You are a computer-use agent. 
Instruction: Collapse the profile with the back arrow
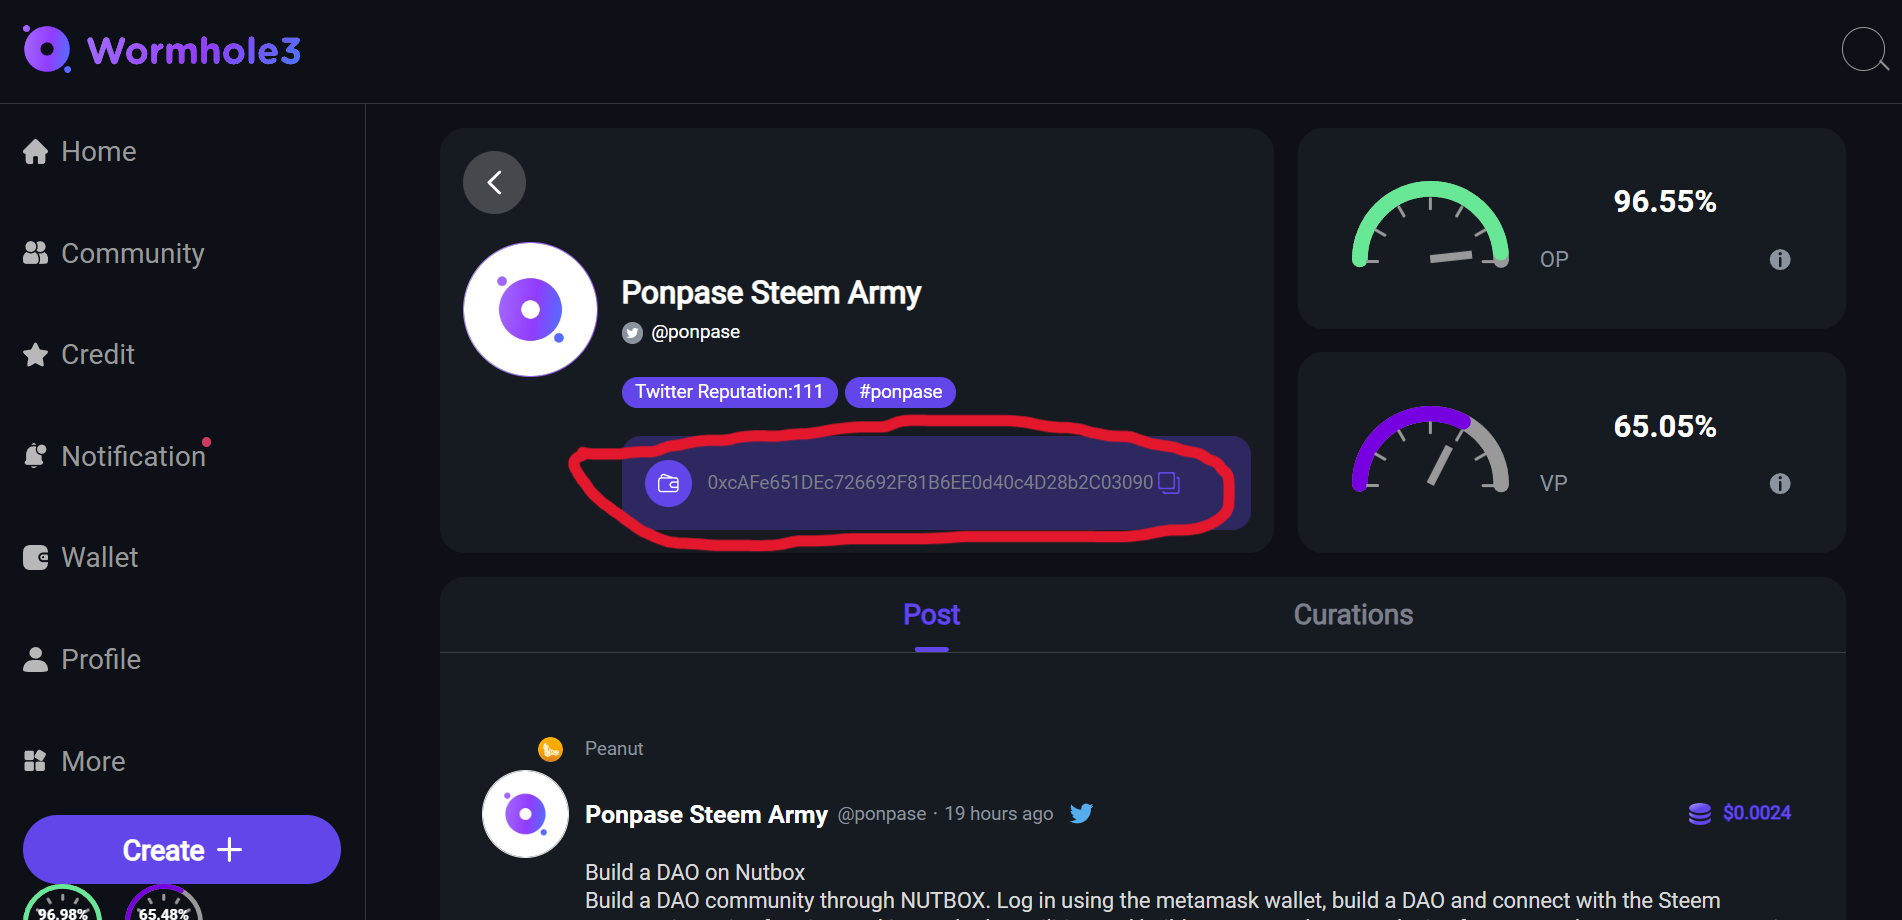tap(494, 182)
